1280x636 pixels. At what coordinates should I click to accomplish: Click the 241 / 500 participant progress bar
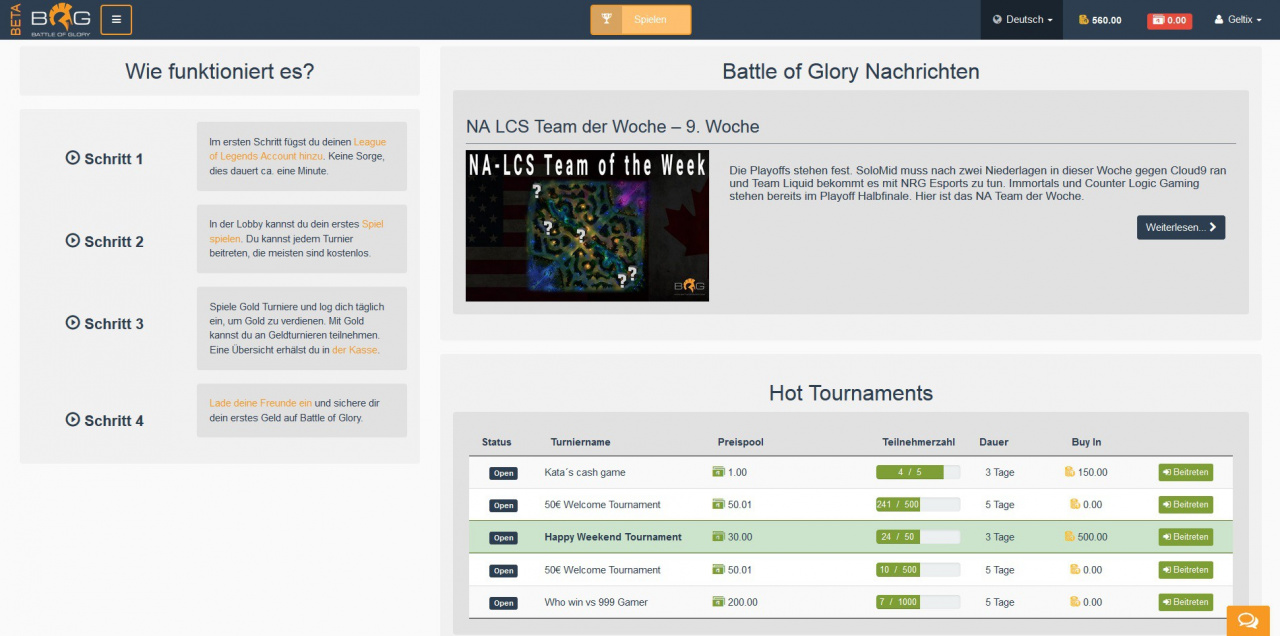(918, 505)
